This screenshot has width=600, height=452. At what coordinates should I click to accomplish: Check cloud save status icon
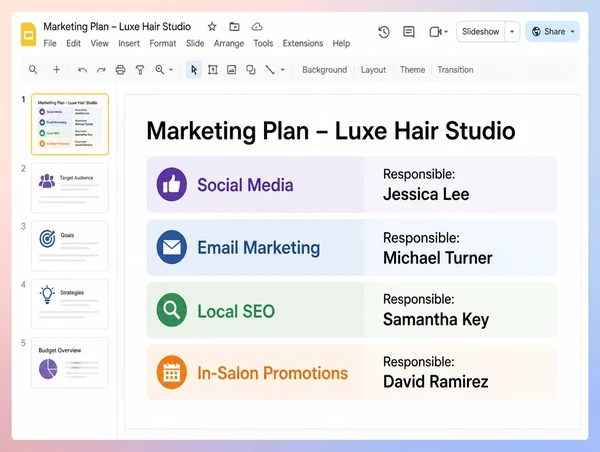(x=257, y=26)
